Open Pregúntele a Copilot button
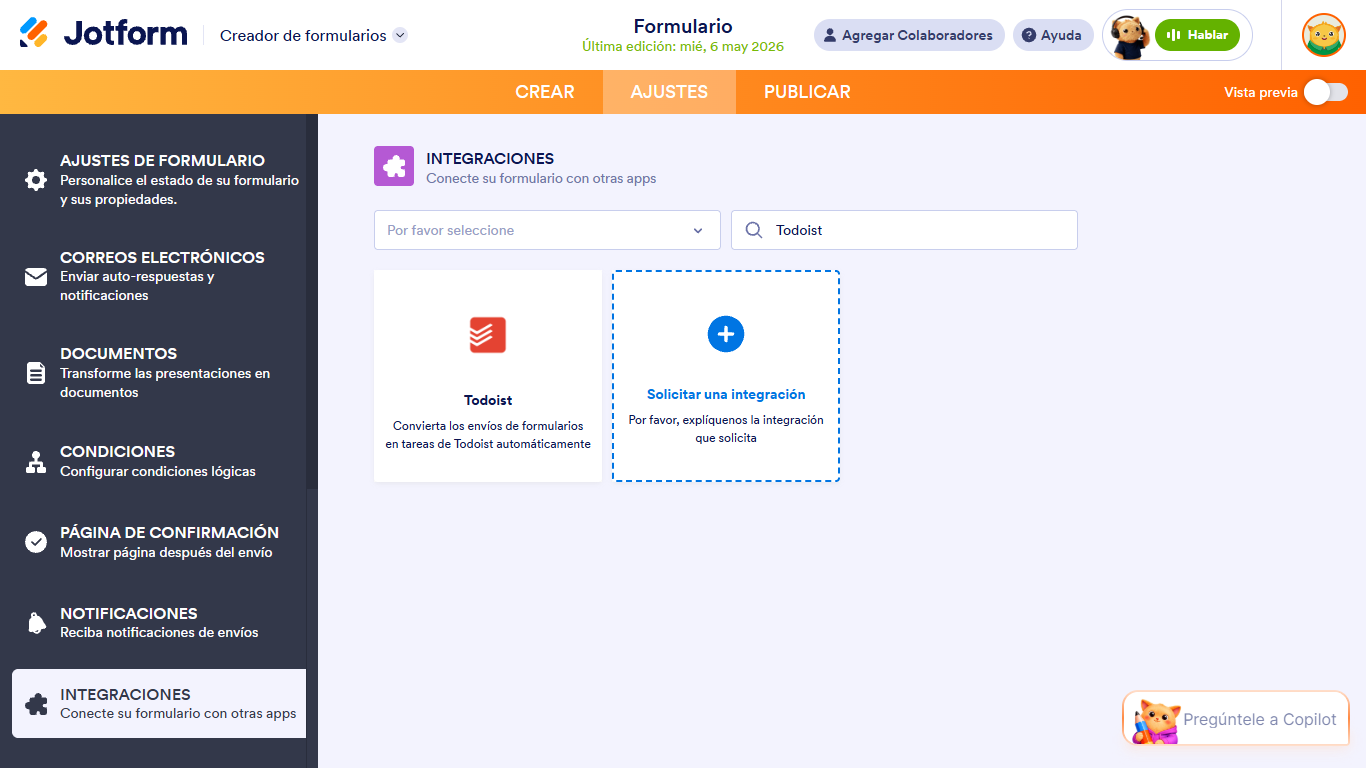This screenshot has width=1366, height=768. (x=1236, y=719)
